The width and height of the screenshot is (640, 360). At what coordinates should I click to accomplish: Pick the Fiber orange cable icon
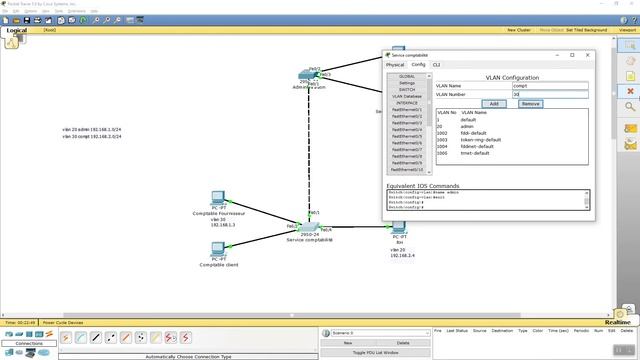tap(126, 338)
